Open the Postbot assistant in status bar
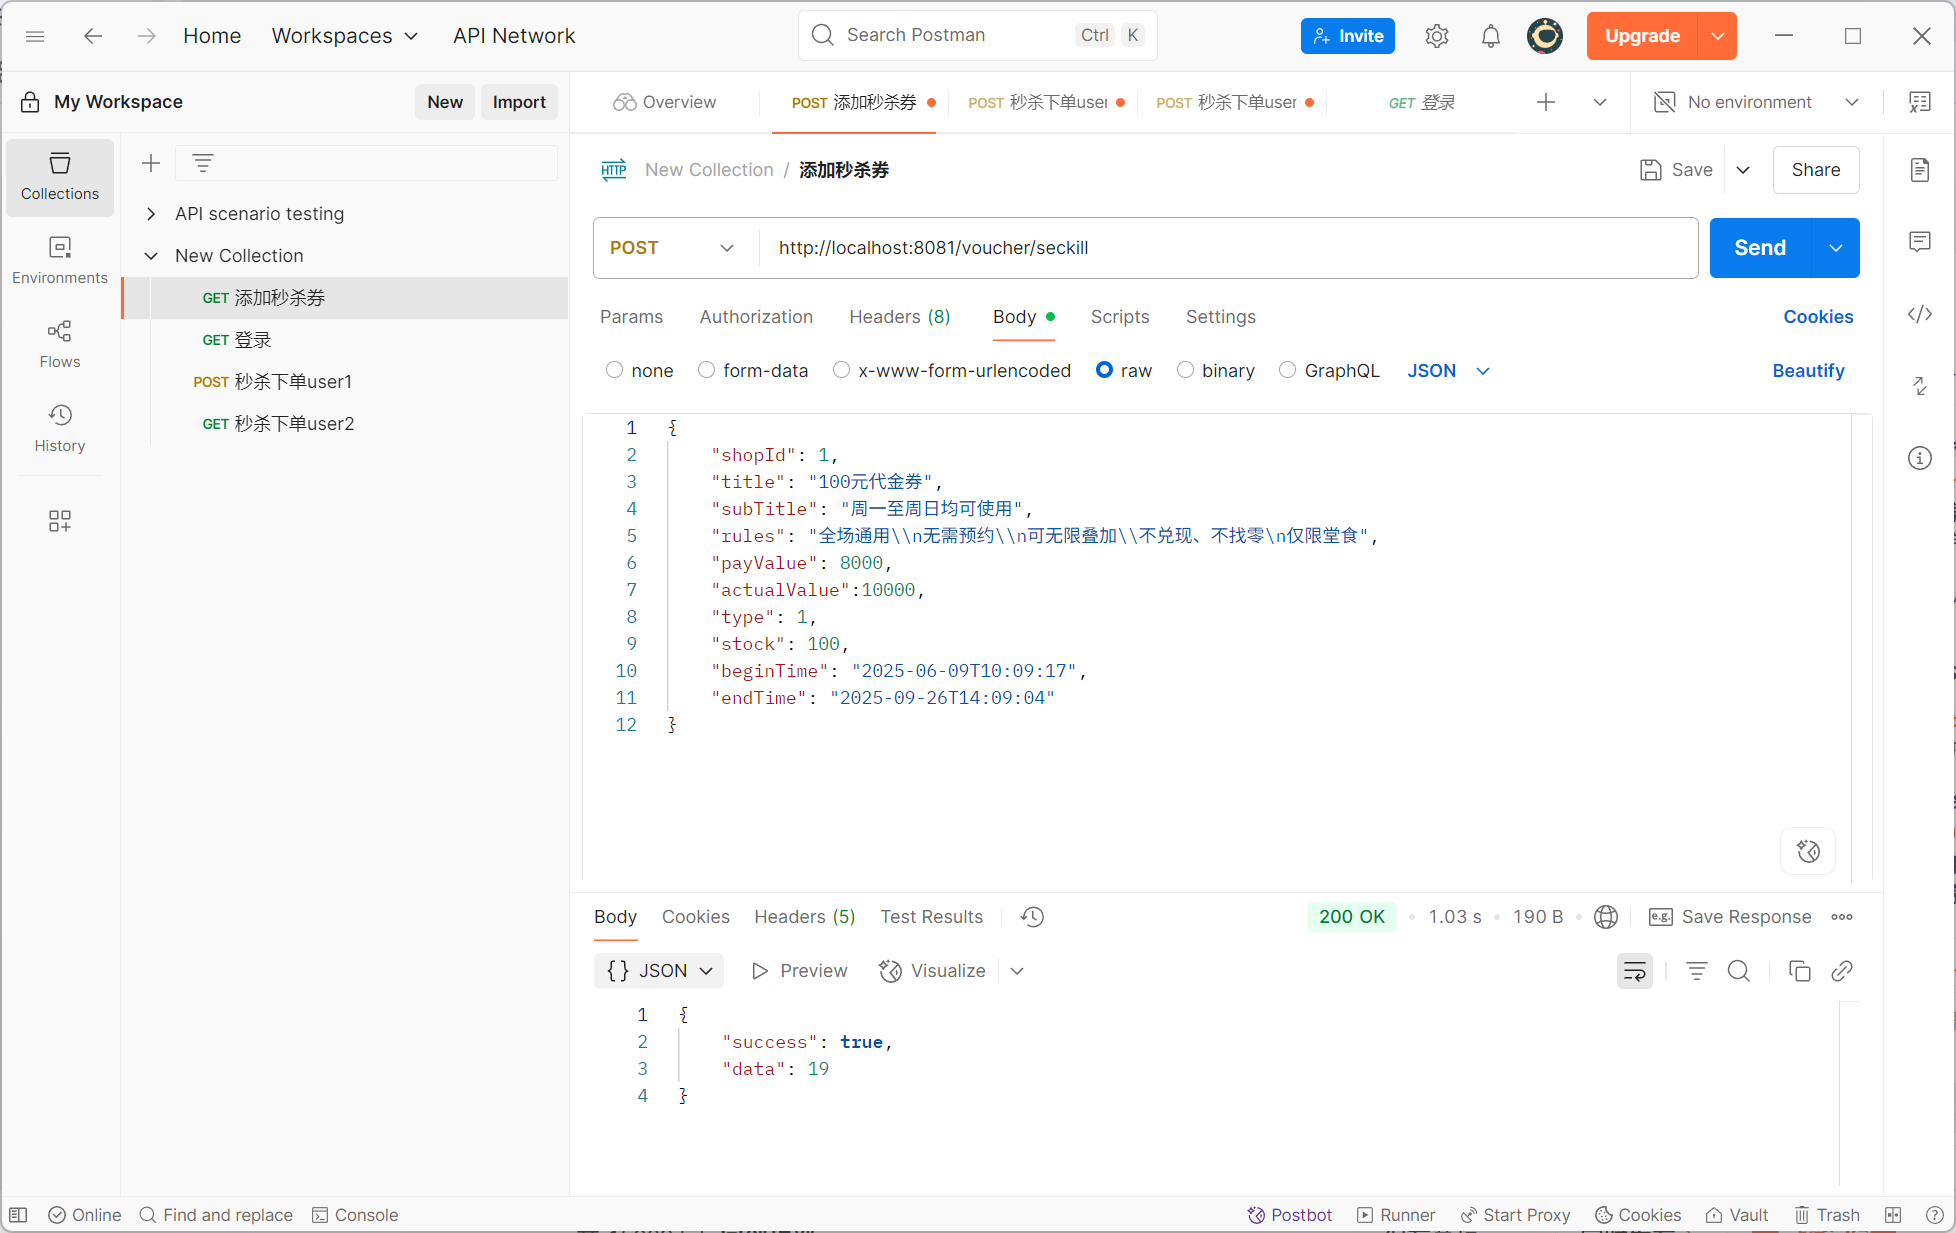Screen dimensions: 1956x1233 click(1290, 1215)
